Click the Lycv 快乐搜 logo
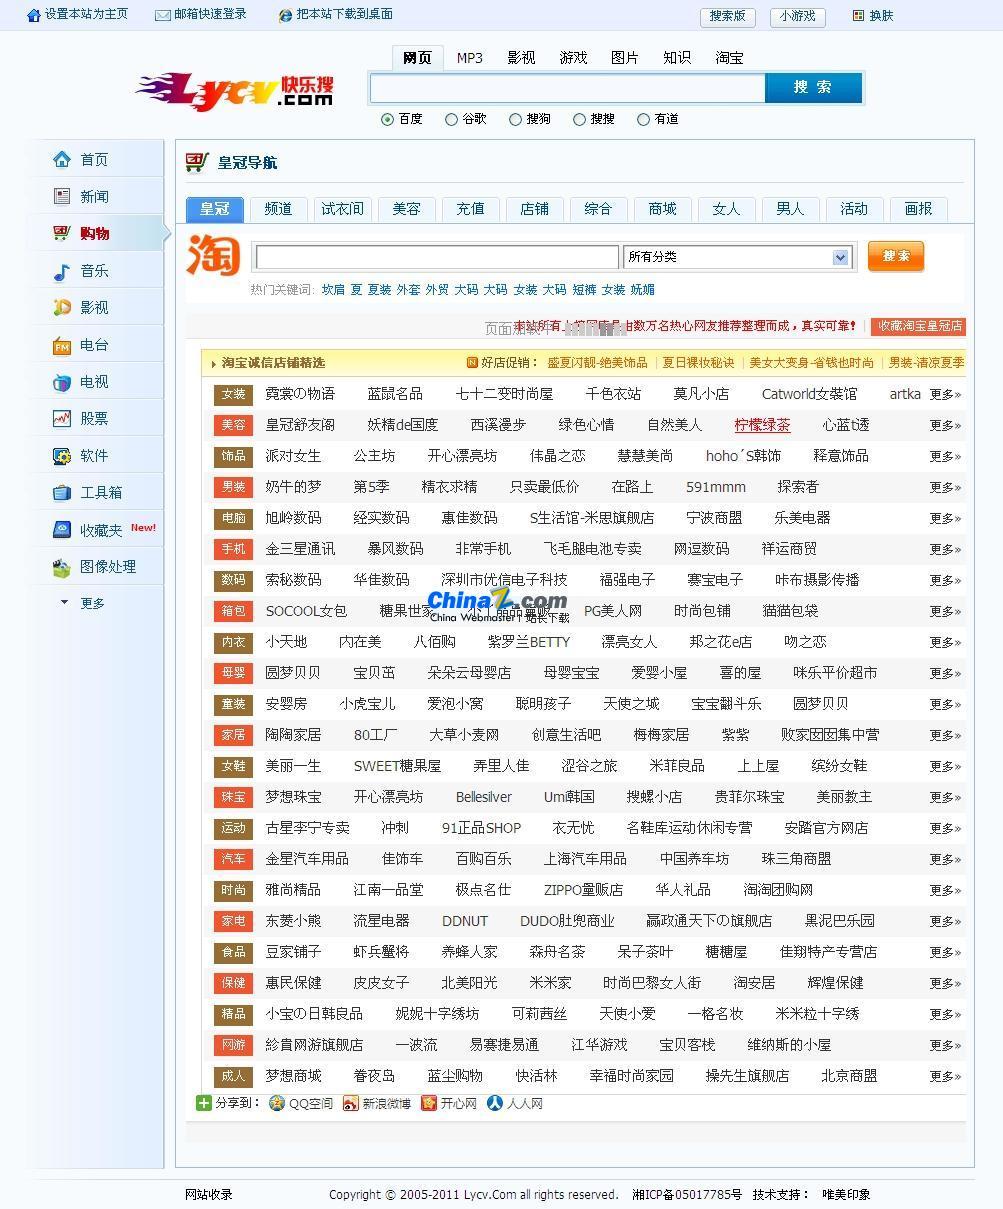This screenshot has width=1003, height=1209. (235, 90)
